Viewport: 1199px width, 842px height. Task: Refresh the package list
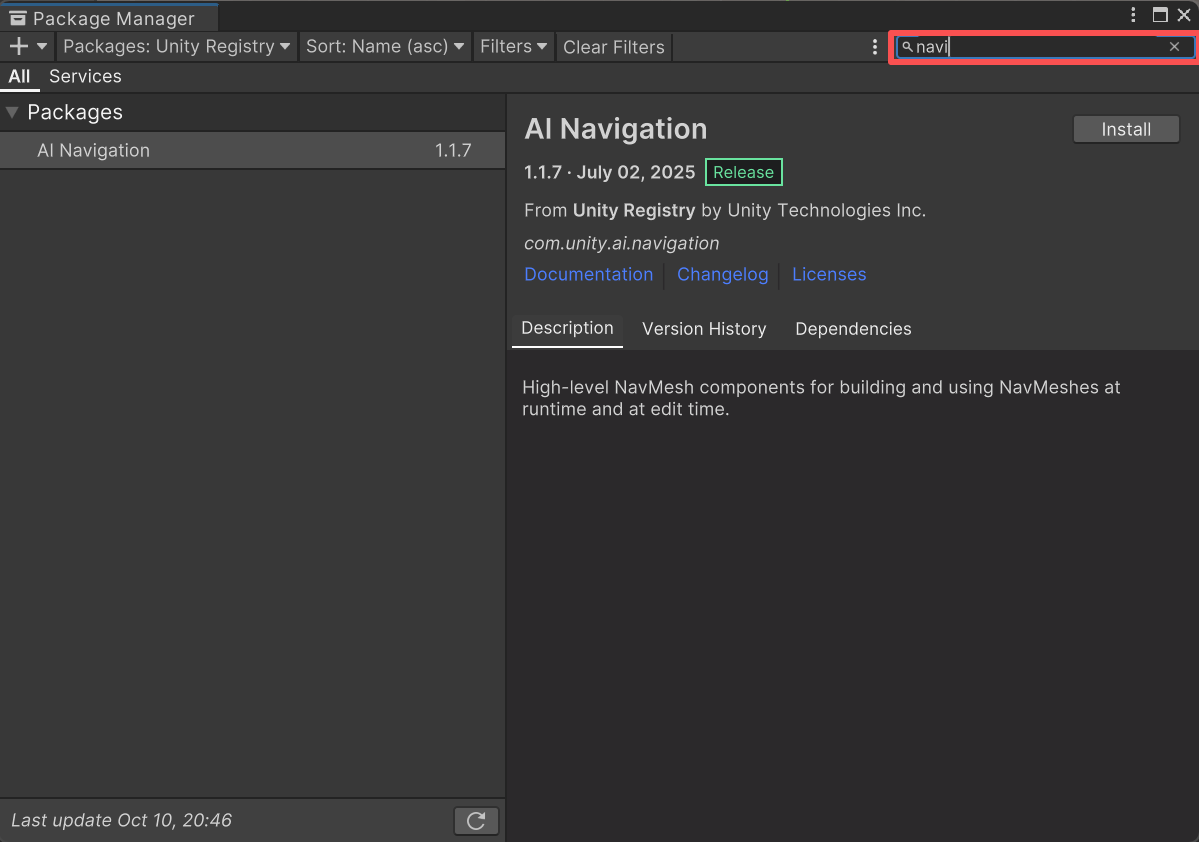click(x=476, y=821)
